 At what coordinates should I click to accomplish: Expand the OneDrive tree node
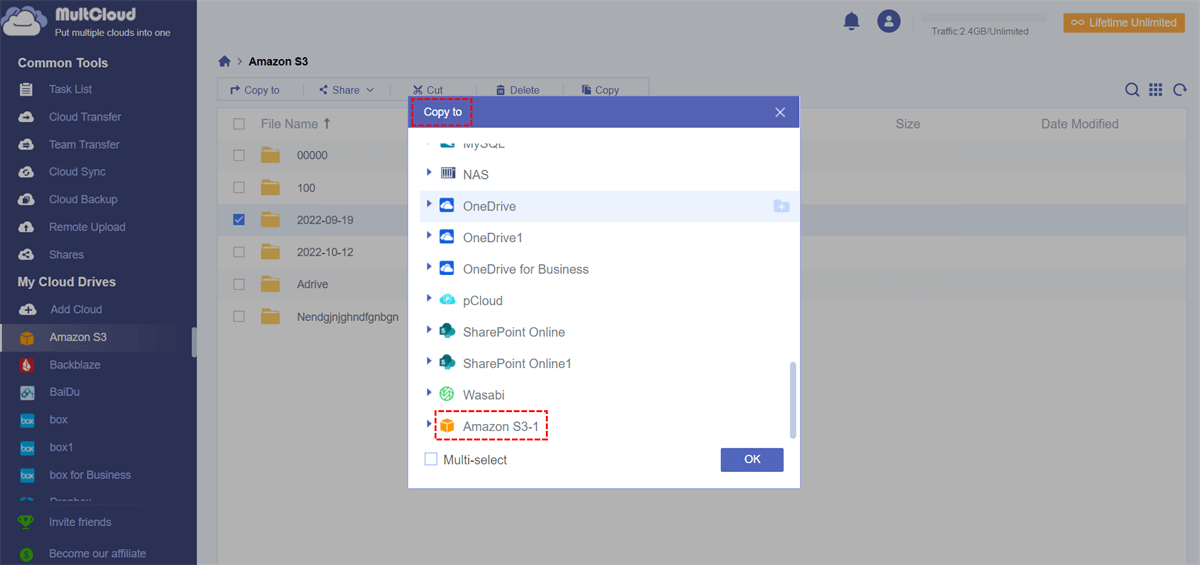429,204
